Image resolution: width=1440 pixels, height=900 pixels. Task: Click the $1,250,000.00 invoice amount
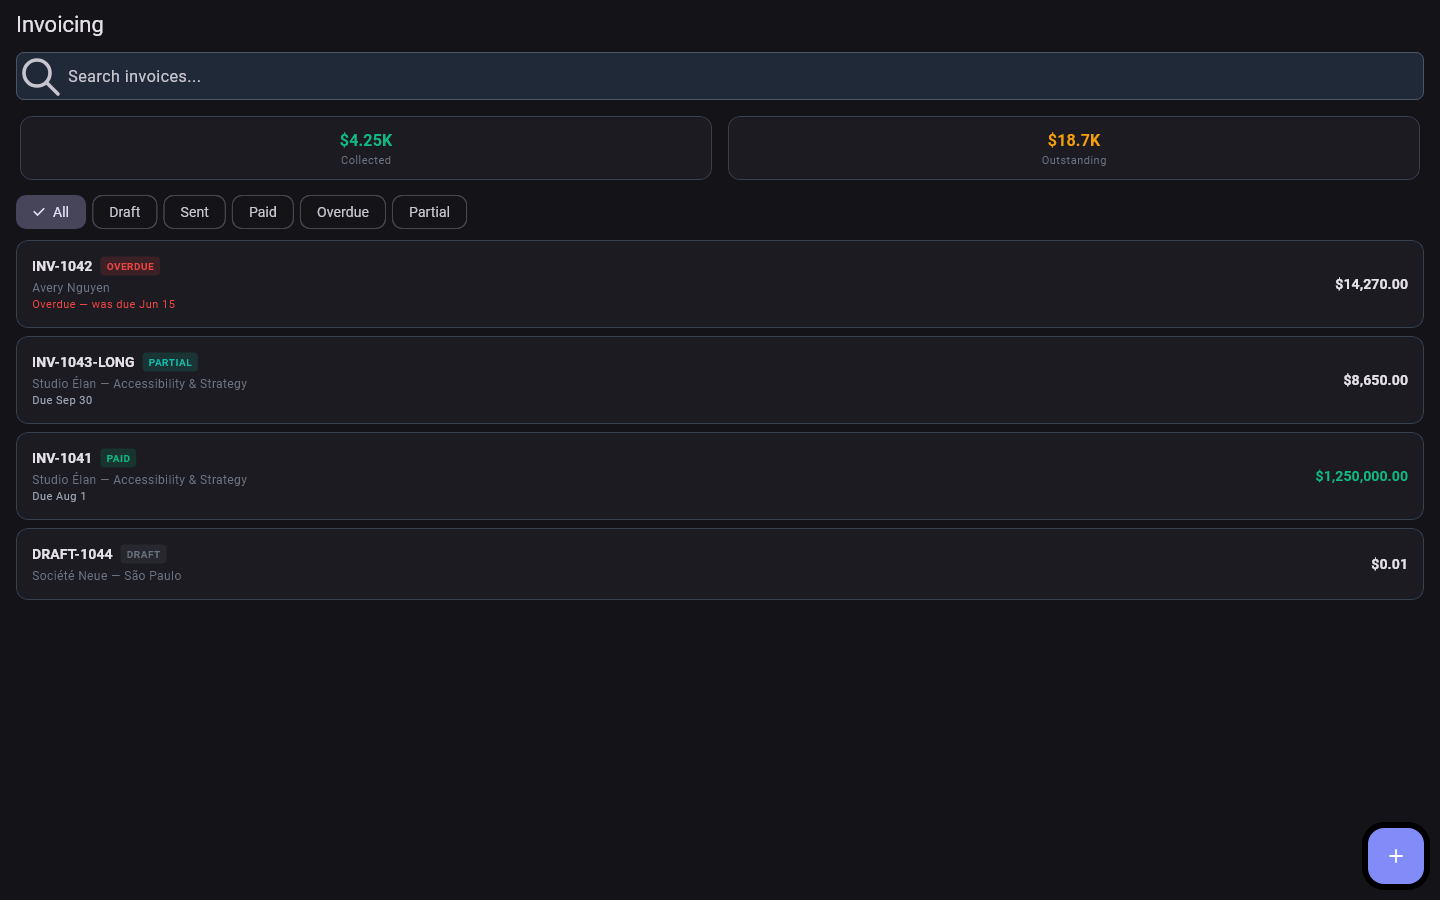click(x=1361, y=476)
